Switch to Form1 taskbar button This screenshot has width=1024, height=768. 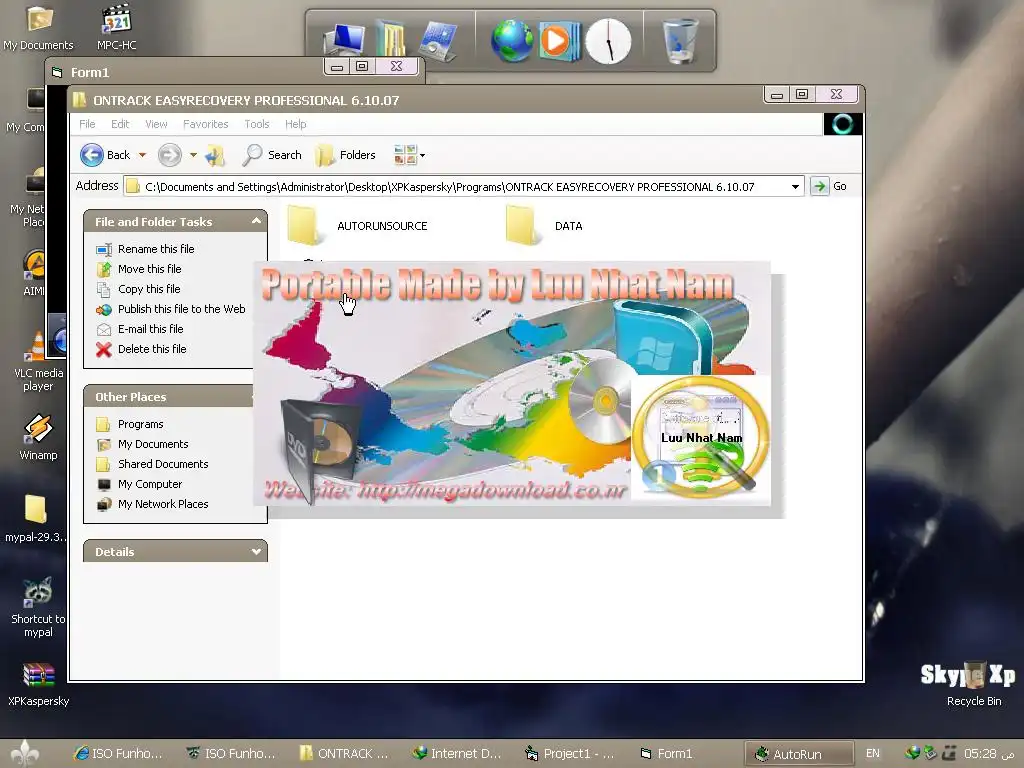click(667, 754)
